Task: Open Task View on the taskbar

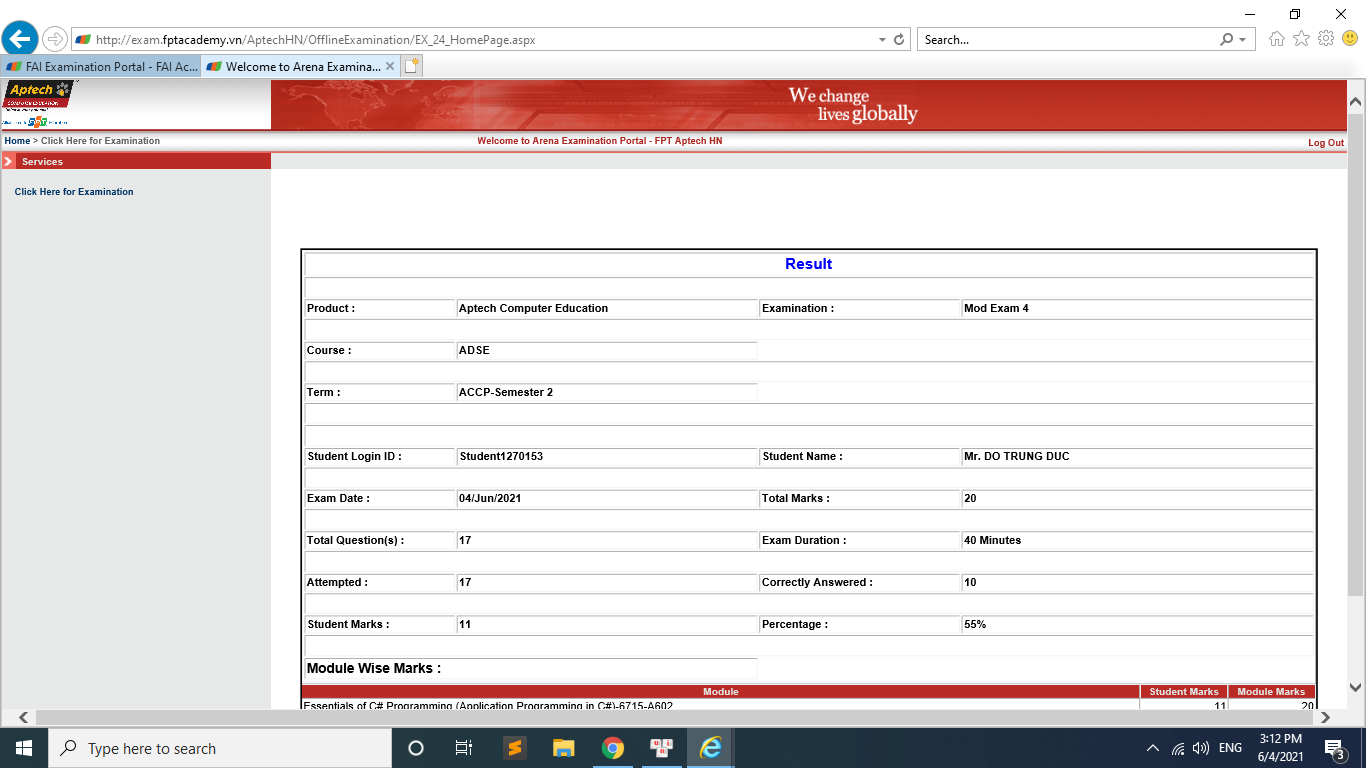Action: [x=464, y=748]
